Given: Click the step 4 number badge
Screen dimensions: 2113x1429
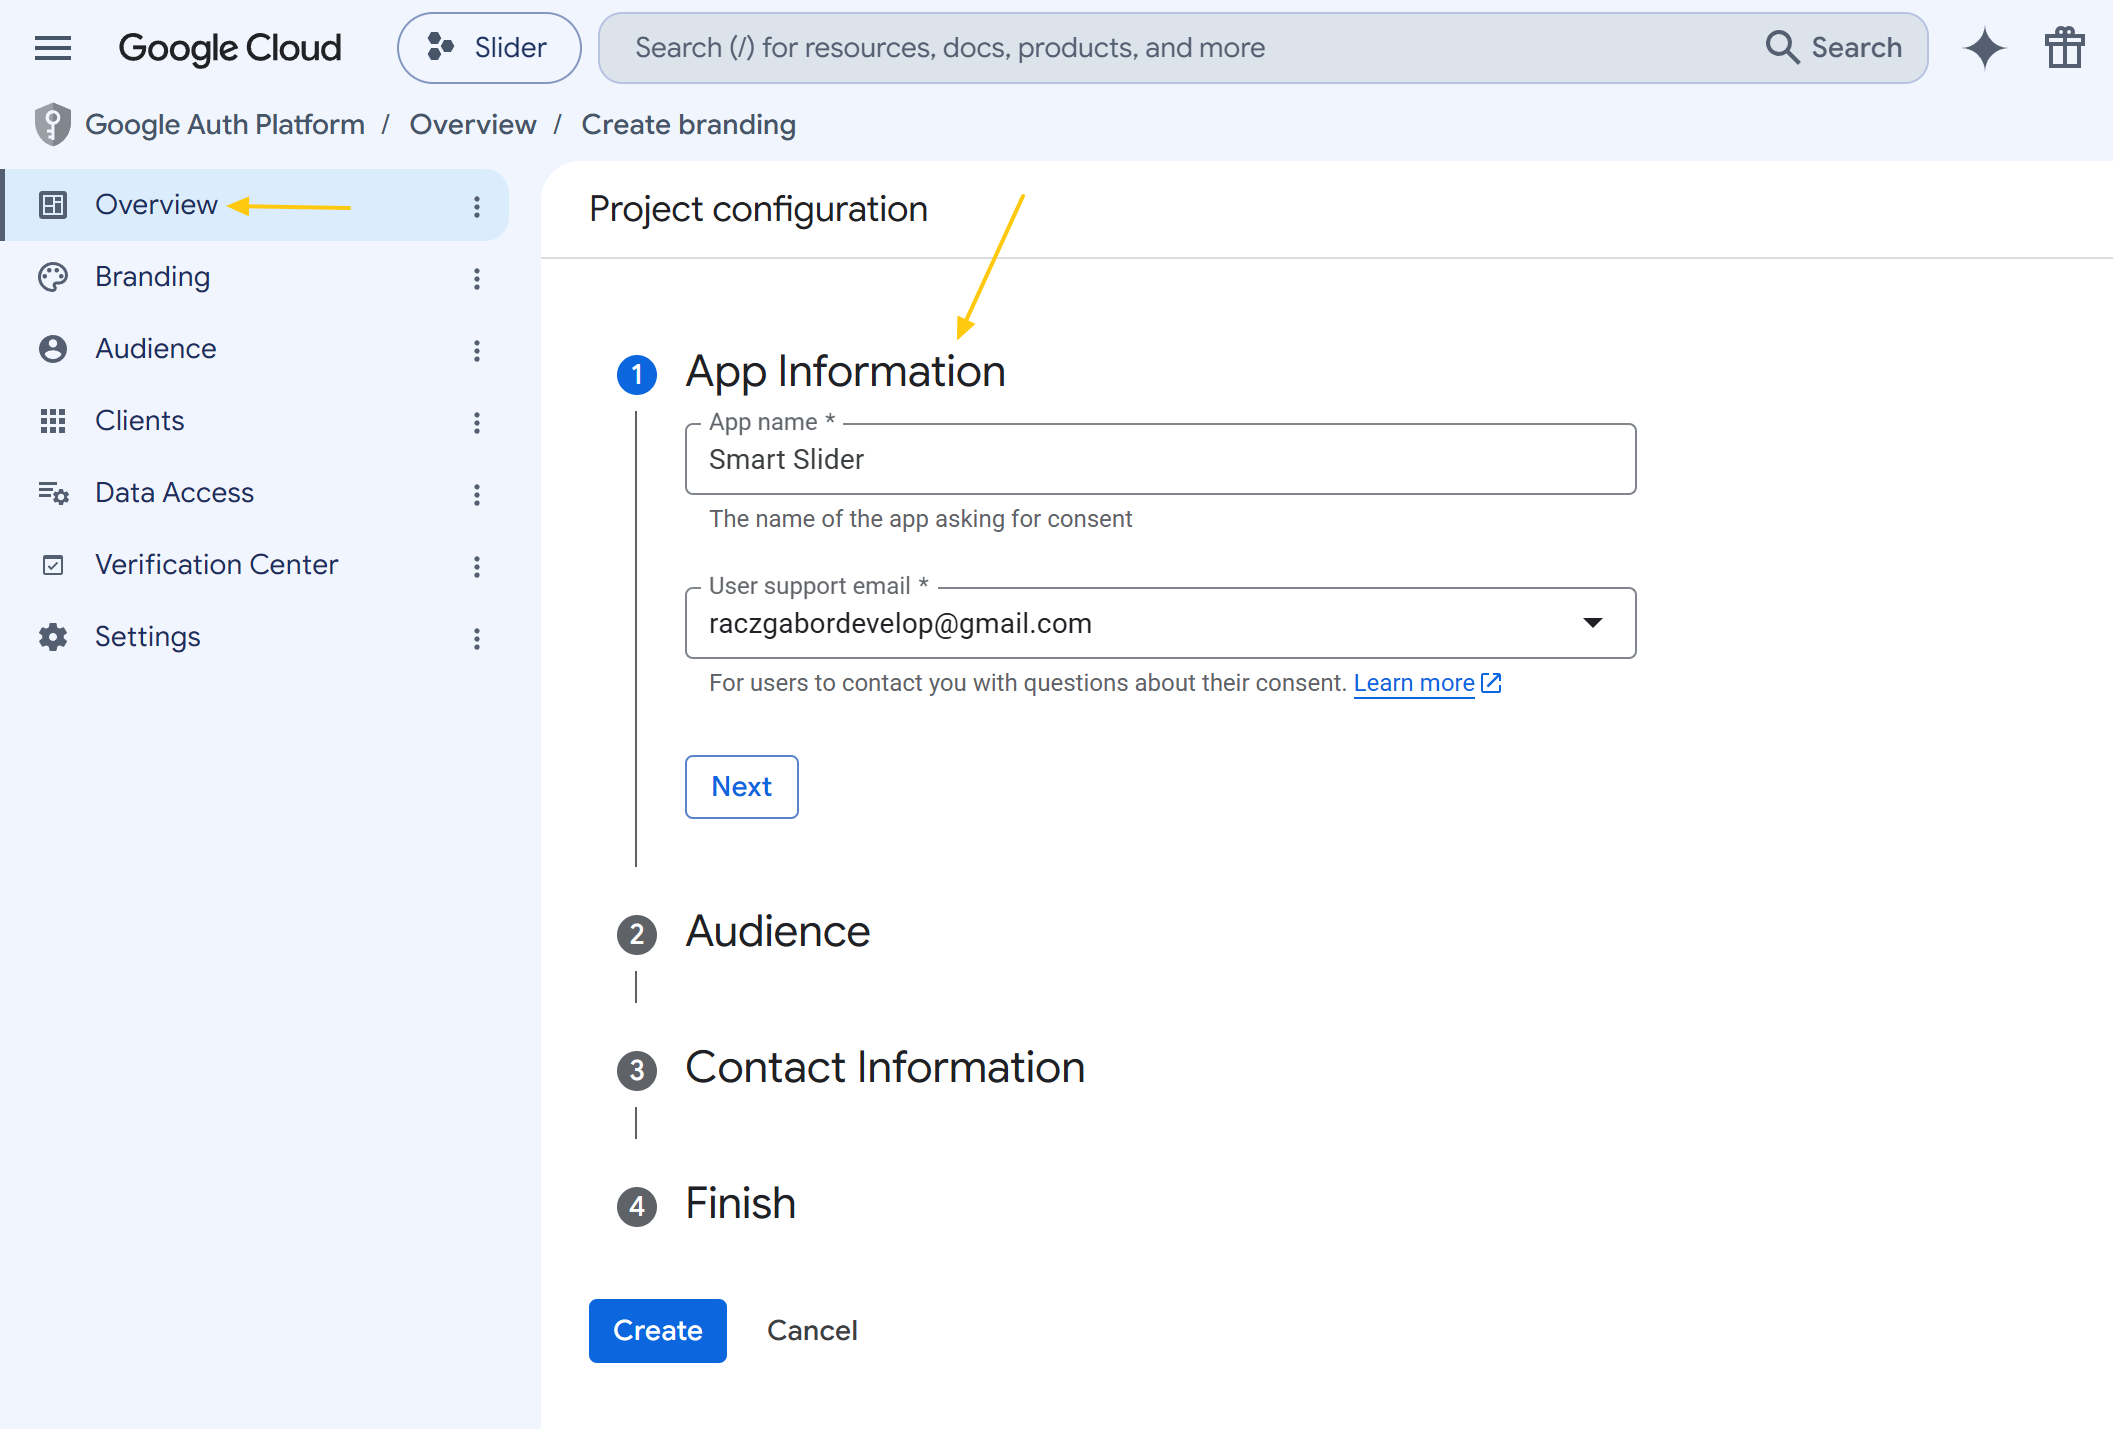Looking at the screenshot, I should (637, 1207).
